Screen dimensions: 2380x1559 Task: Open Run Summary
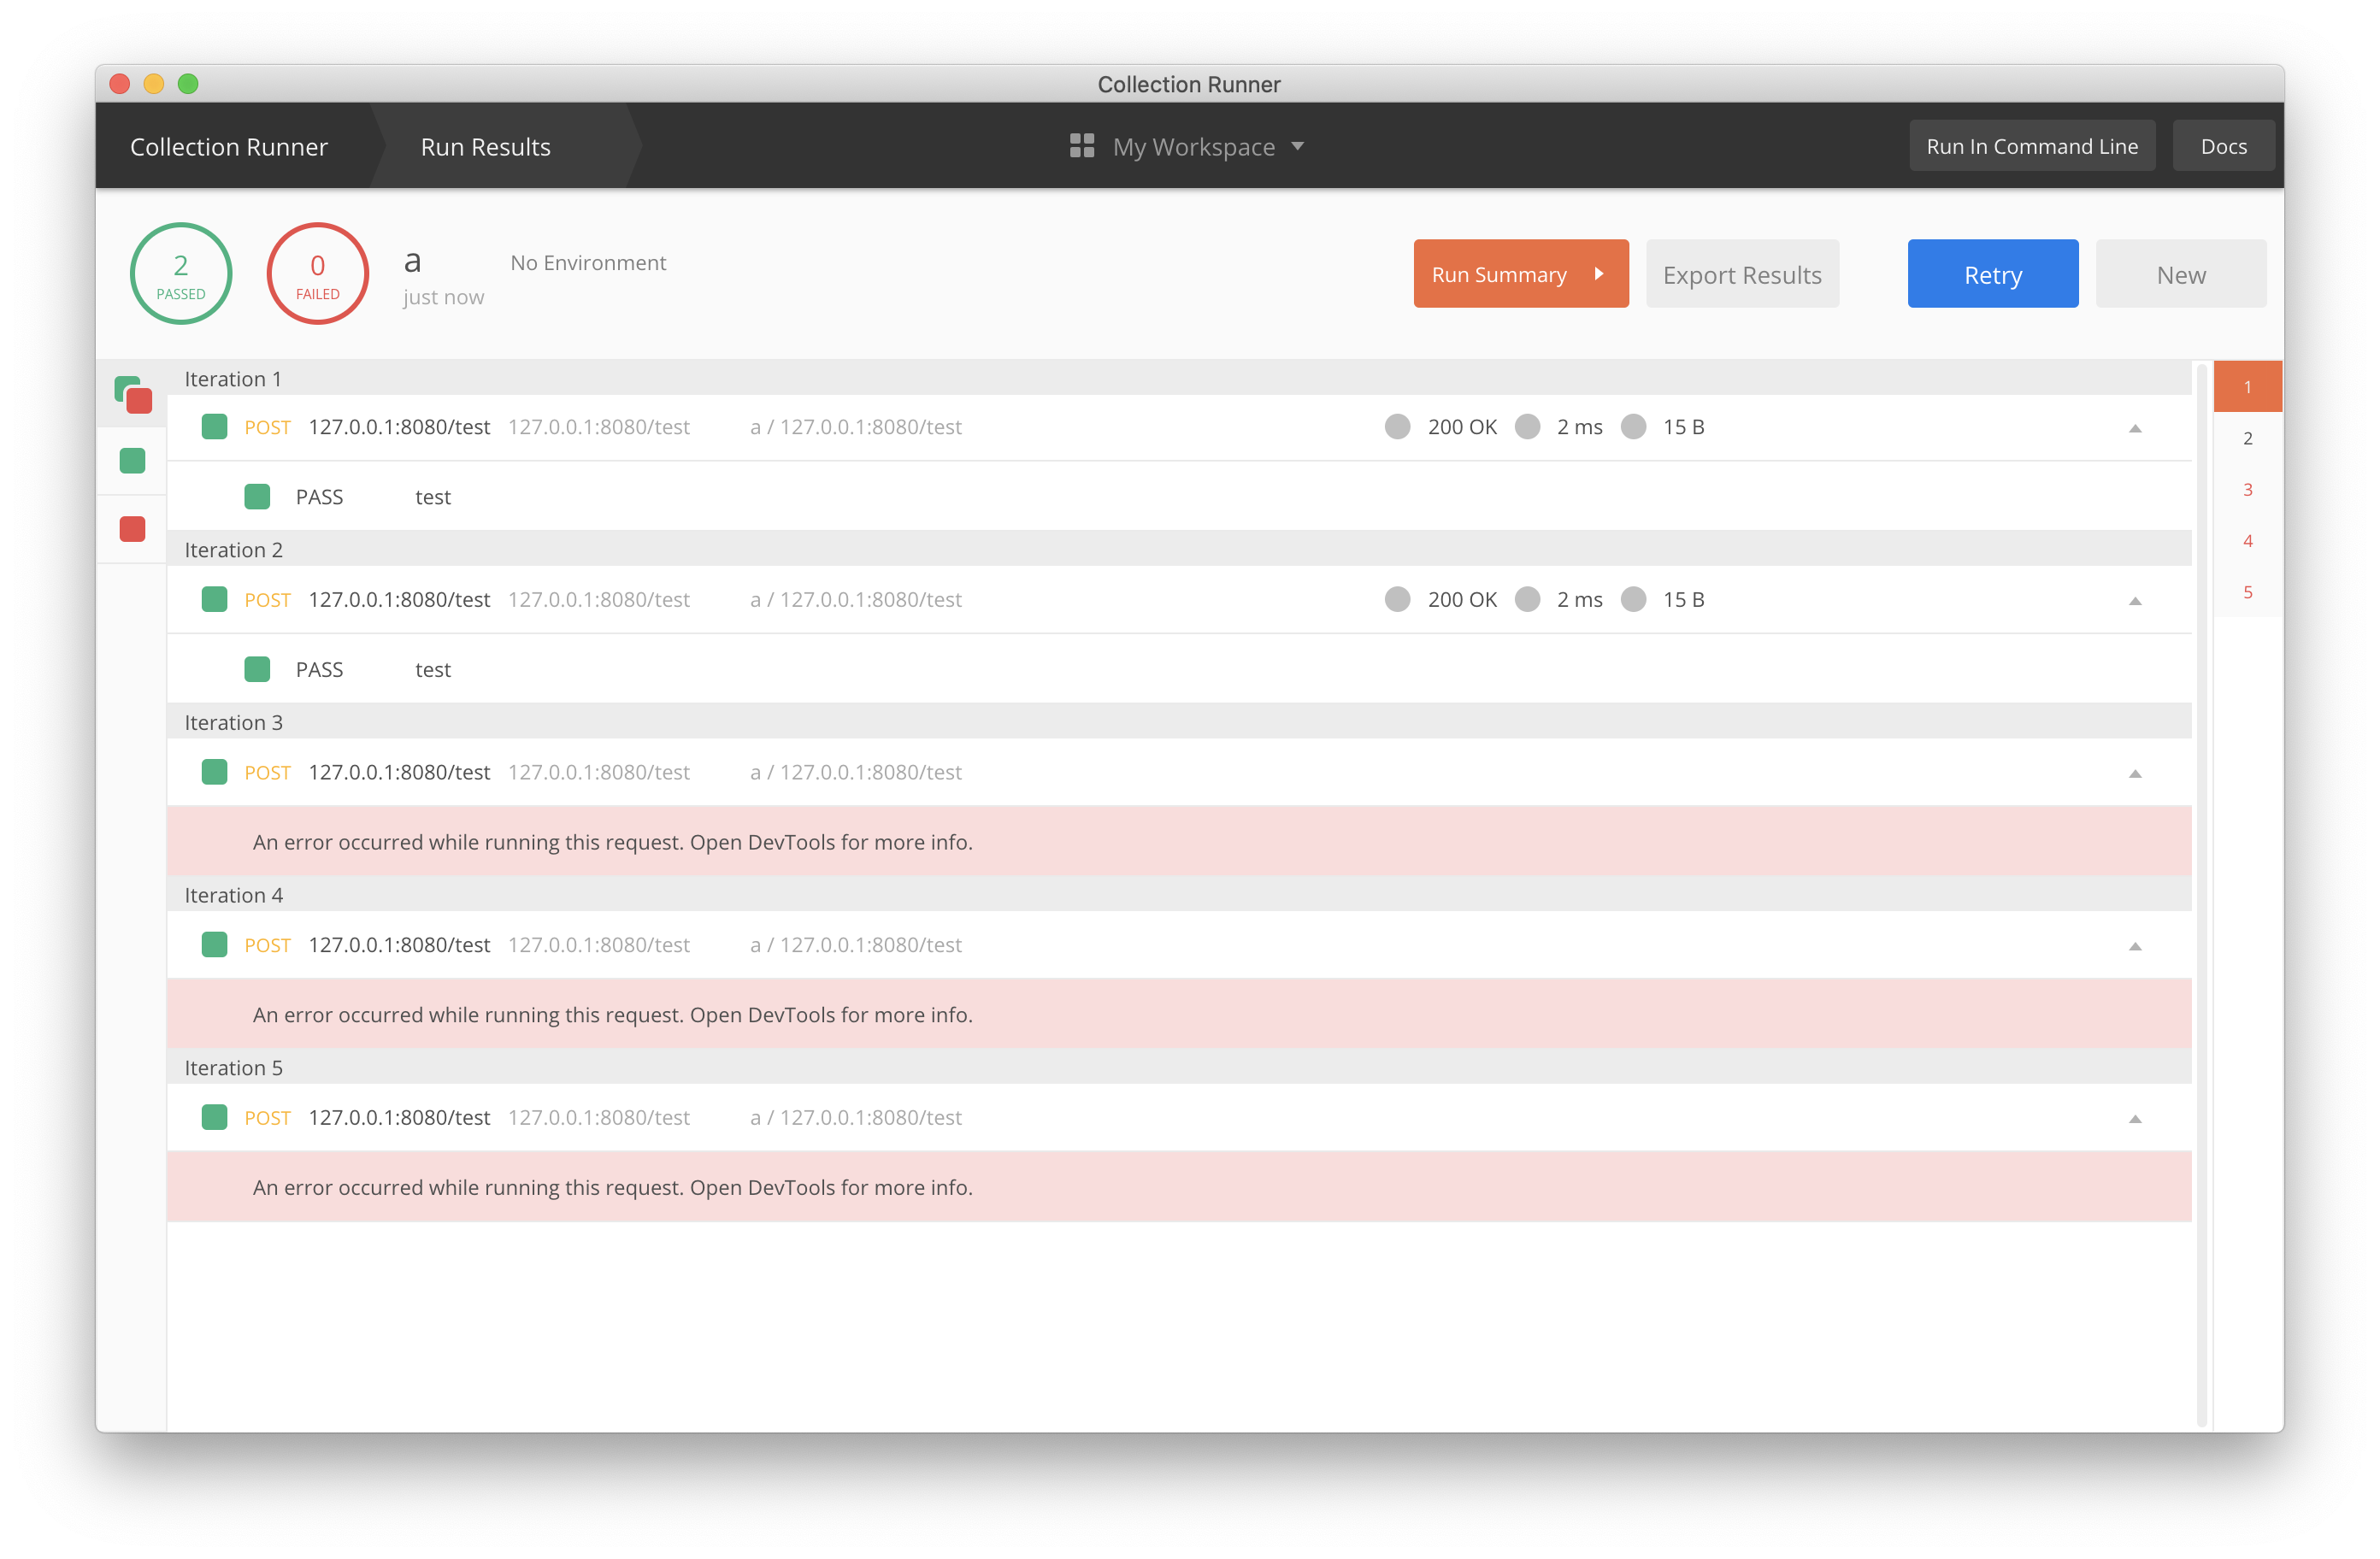click(1520, 273)
